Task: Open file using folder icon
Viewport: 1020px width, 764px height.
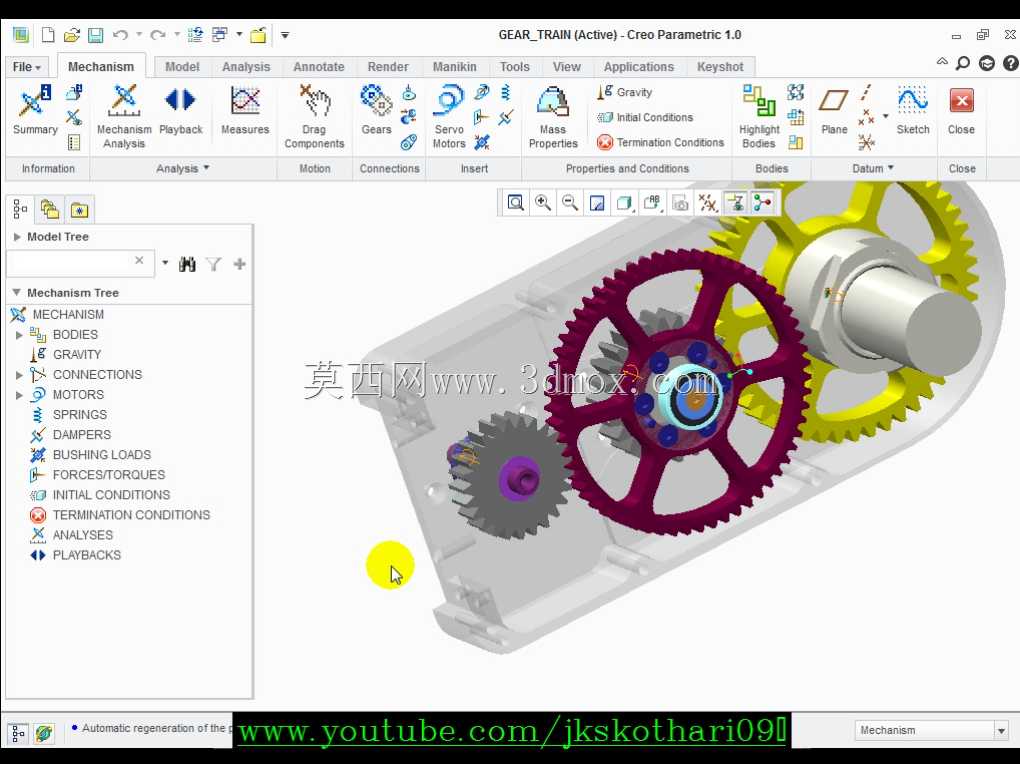Action: pos(72,35)
